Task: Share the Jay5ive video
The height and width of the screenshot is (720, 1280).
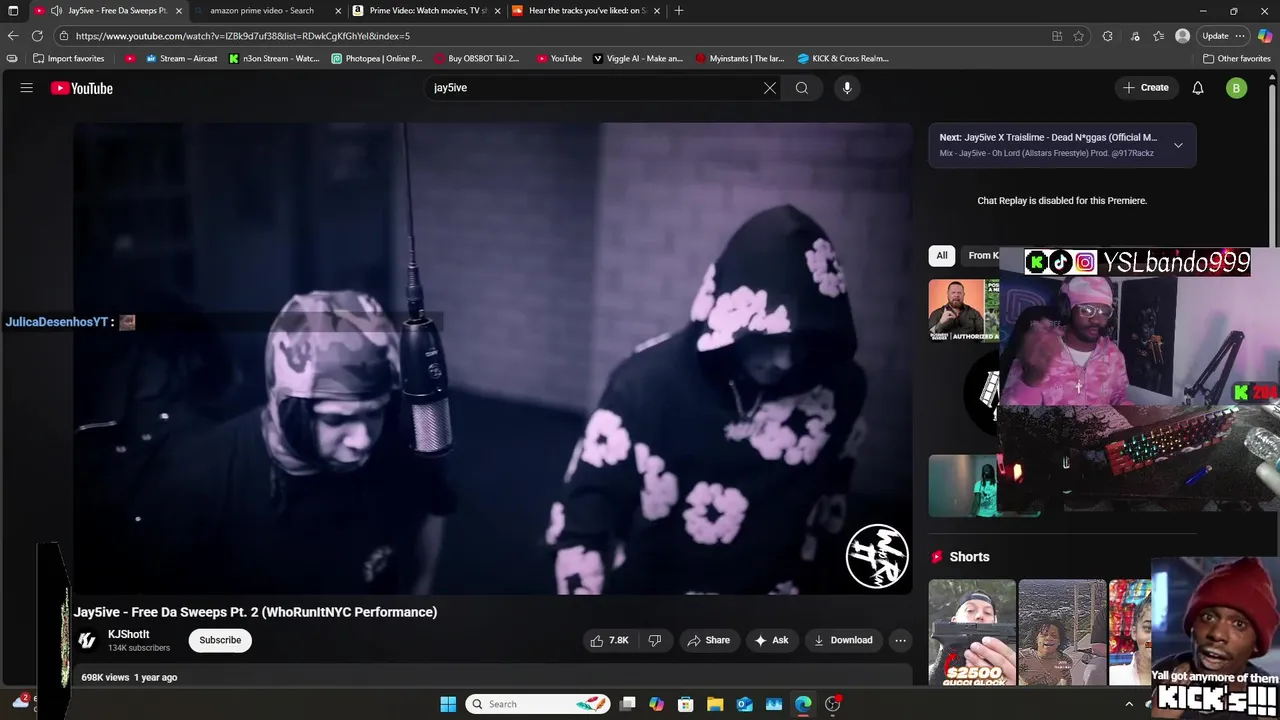Action: click(x=707, y=640)
